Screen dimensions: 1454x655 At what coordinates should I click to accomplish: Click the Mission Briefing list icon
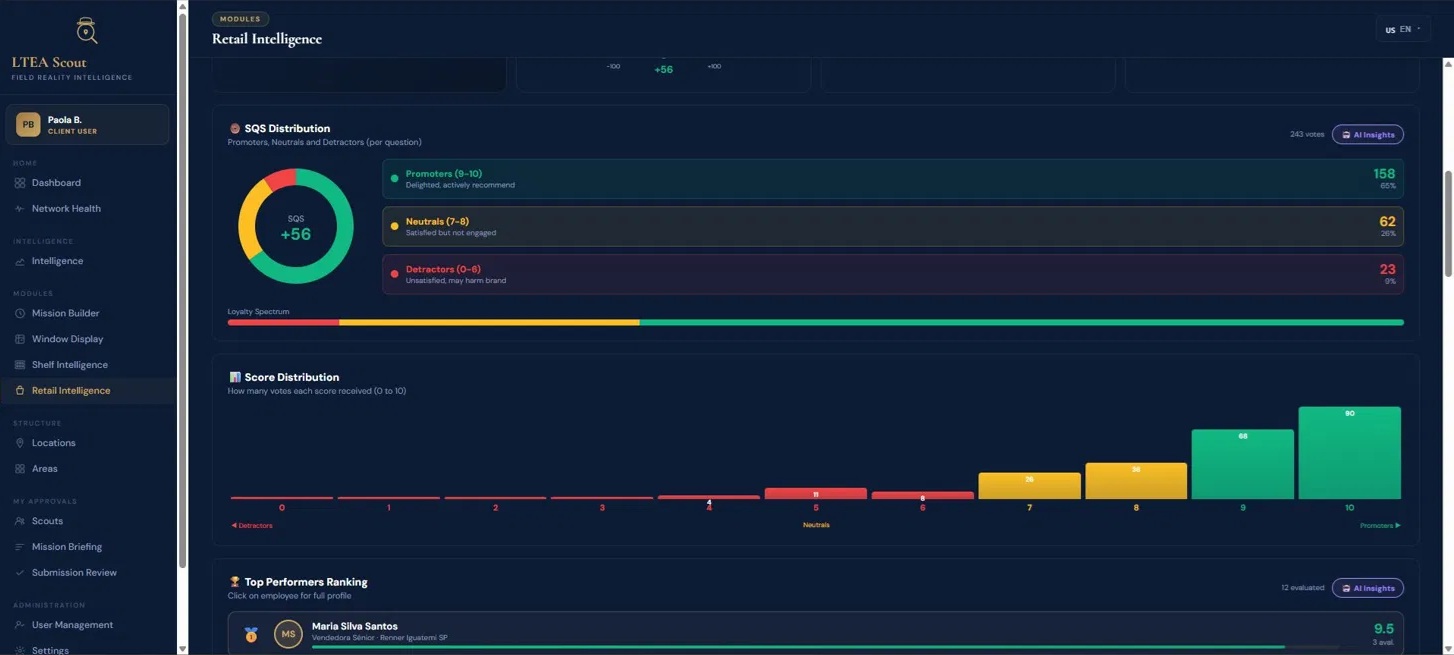click(20, 547)
